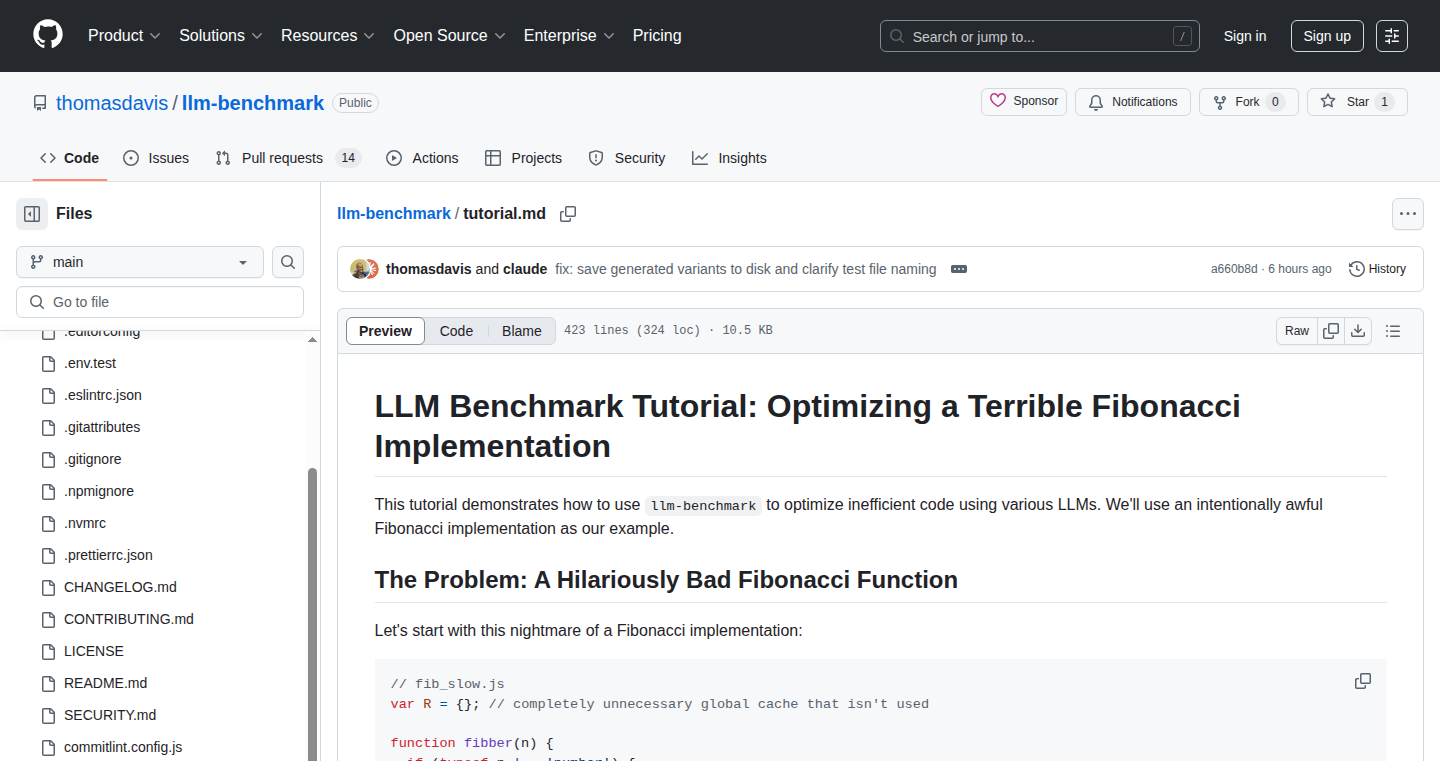Viewport: 1440px width, 761px height.
Task: Open the document outline list icon
Action: 1393,331
